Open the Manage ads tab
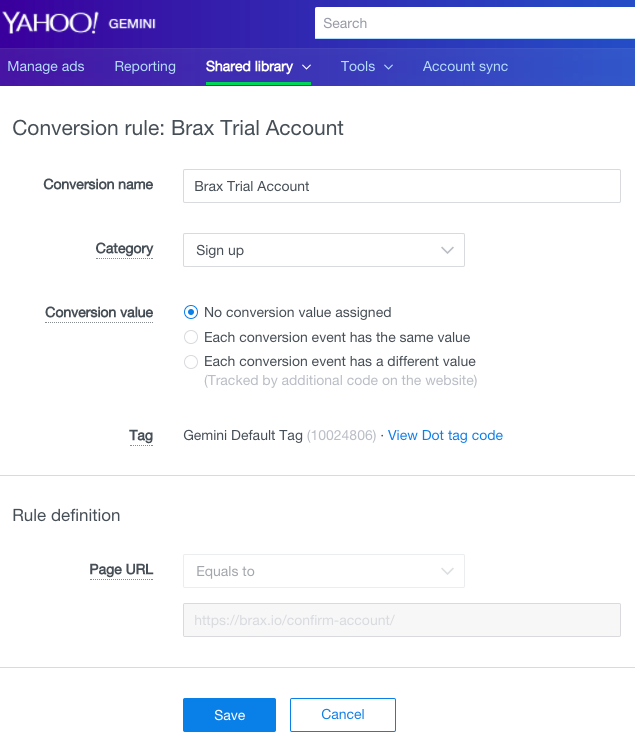Screen dimensions: 635x742 coord(46,67)
